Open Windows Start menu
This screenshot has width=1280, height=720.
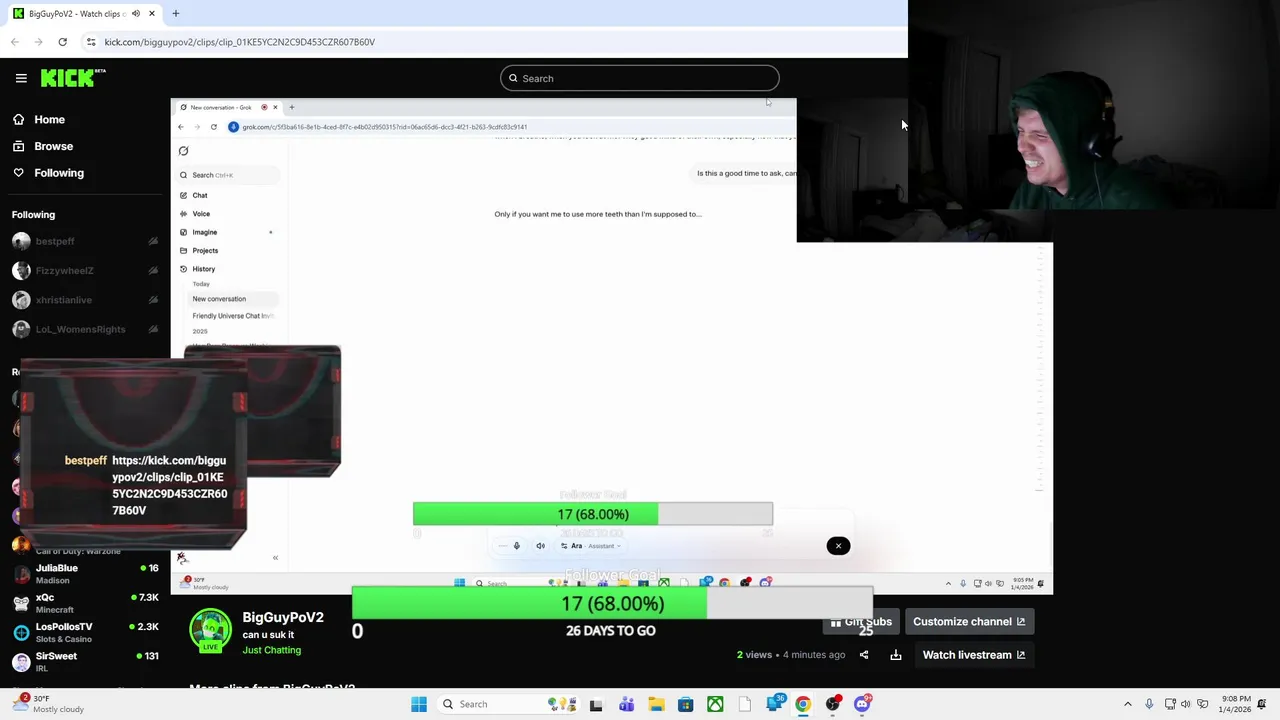coord(419,704)
